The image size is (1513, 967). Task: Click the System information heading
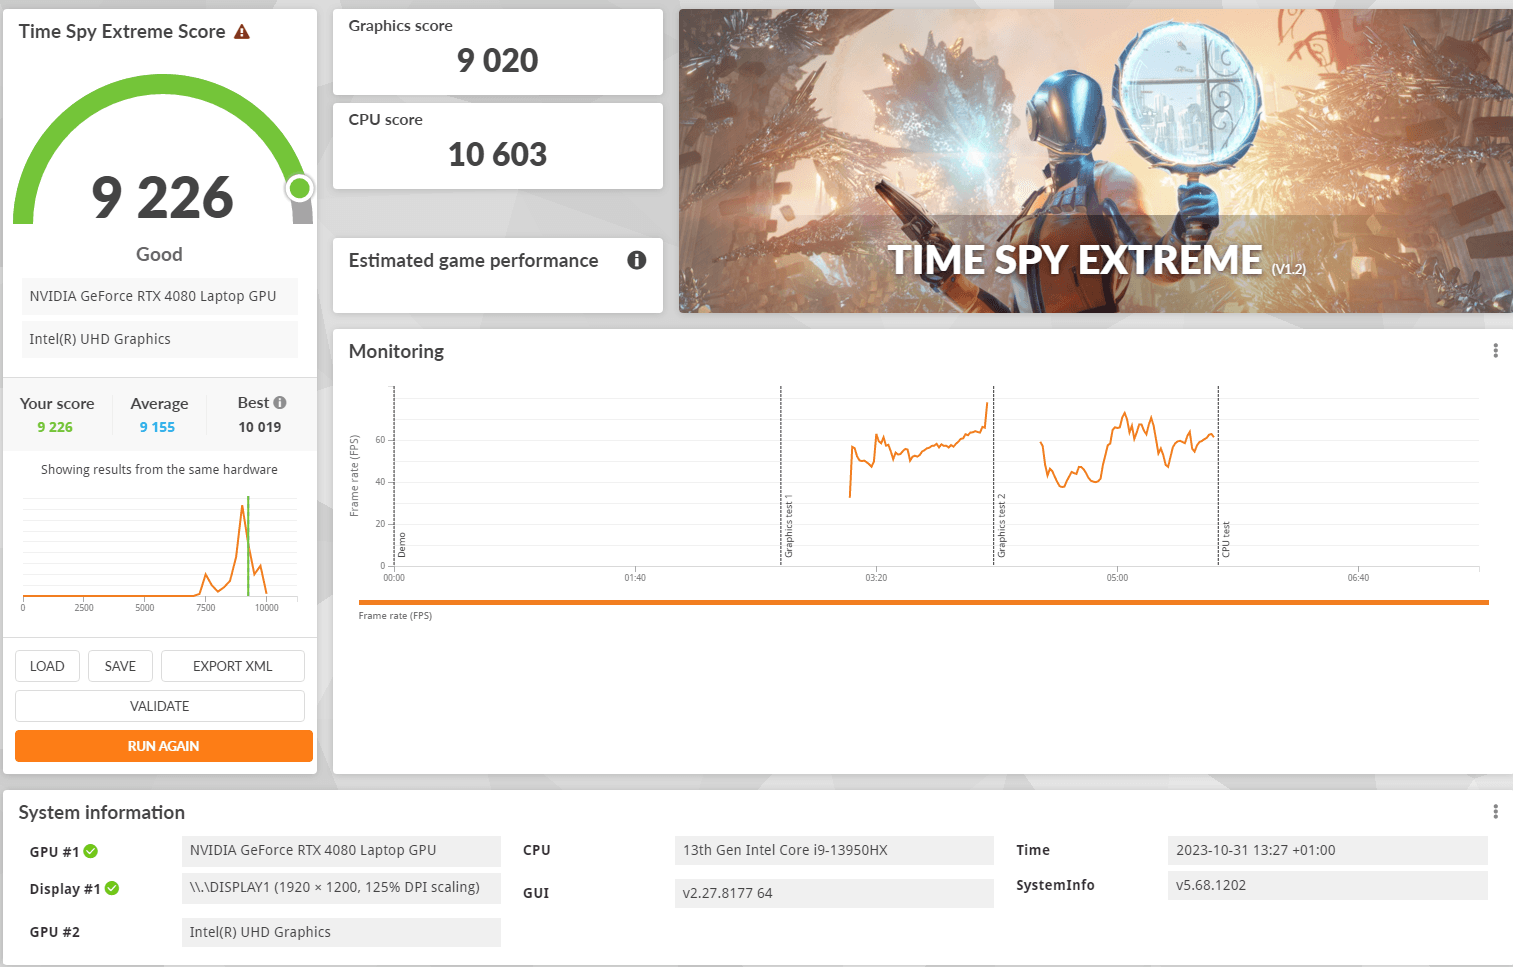tap(101, 812)
